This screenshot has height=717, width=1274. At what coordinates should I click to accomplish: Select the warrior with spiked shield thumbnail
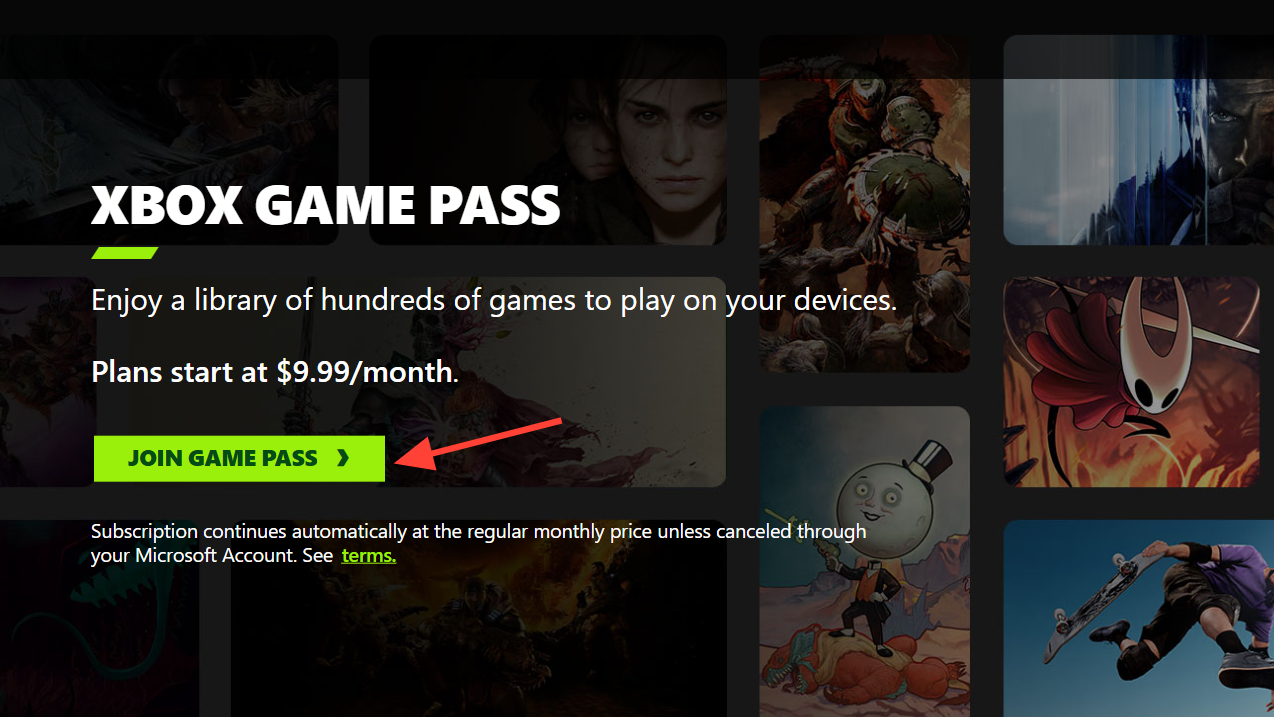pos(864,203)
